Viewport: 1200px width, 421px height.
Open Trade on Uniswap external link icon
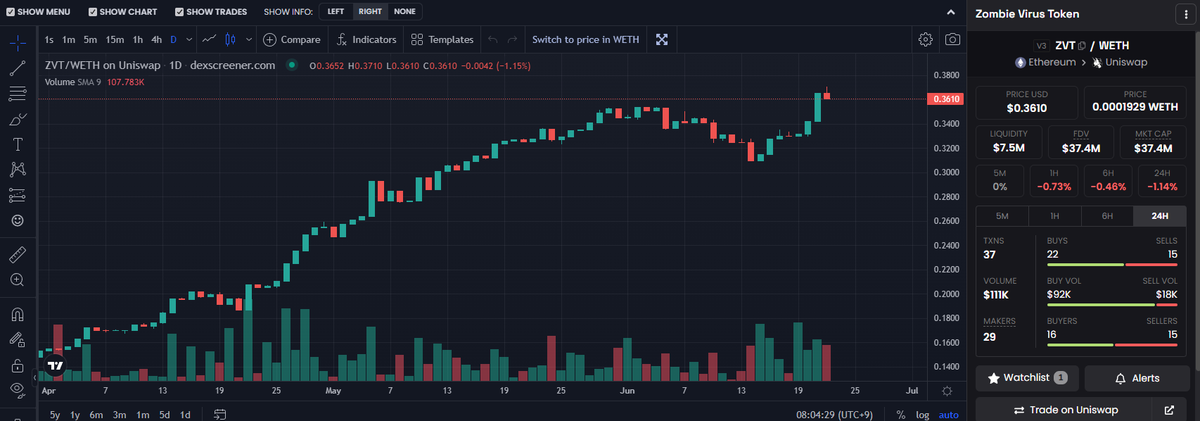tap(1170, 410)
